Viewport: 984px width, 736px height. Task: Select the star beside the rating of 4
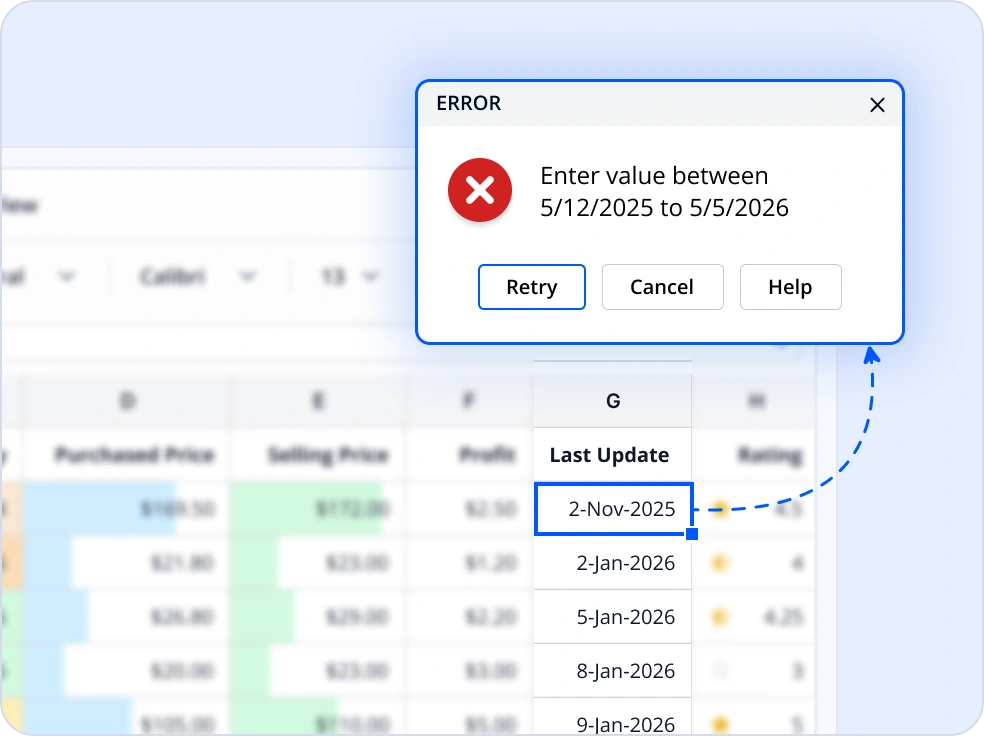click(x=720, y=563)
